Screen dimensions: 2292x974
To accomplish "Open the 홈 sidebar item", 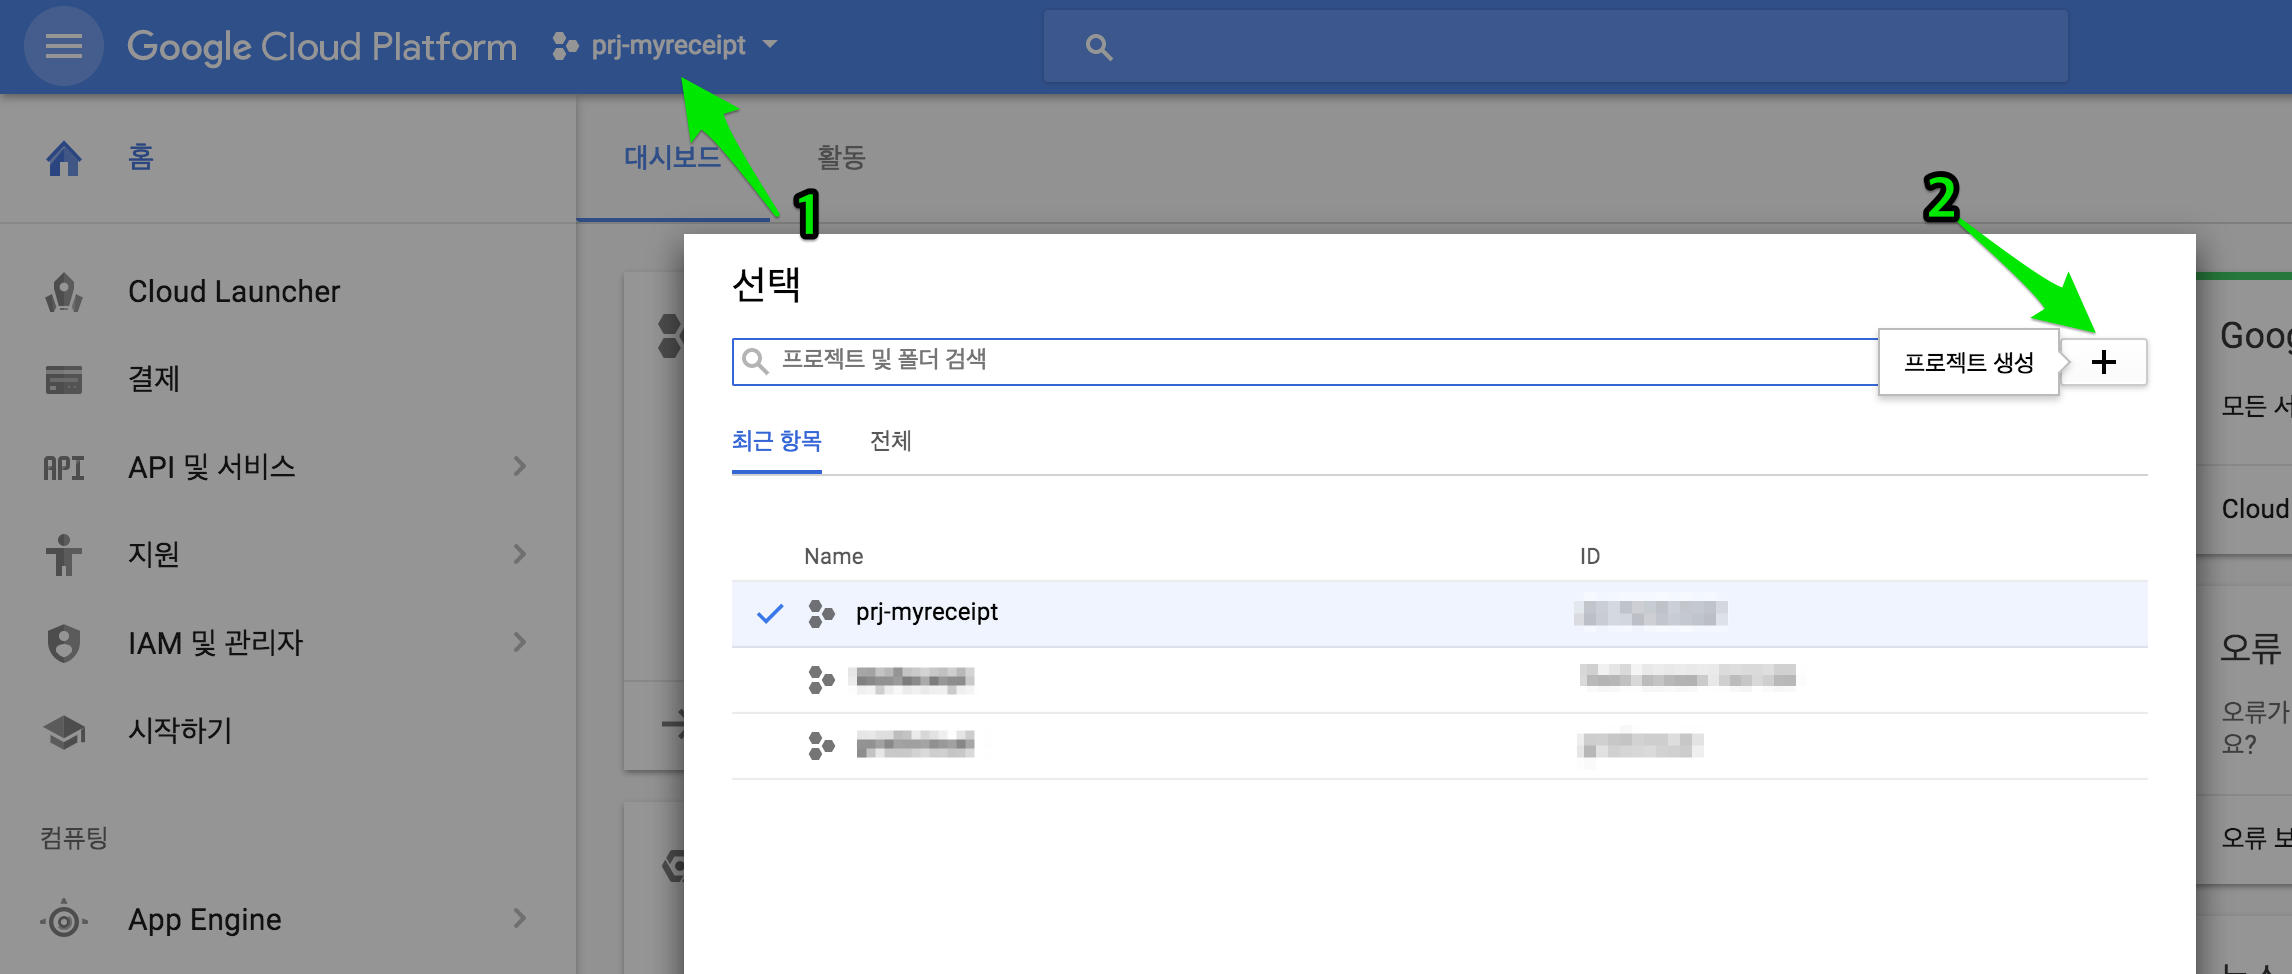I will click(x=140, y=157).
